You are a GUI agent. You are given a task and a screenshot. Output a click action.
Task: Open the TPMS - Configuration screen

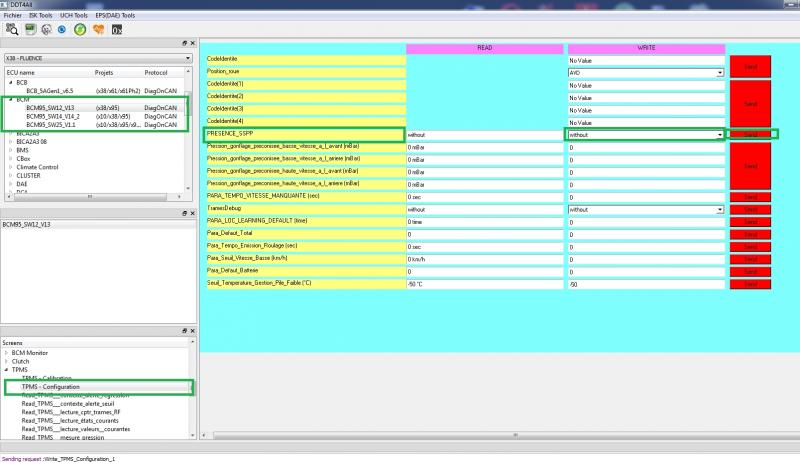(51, 387)
